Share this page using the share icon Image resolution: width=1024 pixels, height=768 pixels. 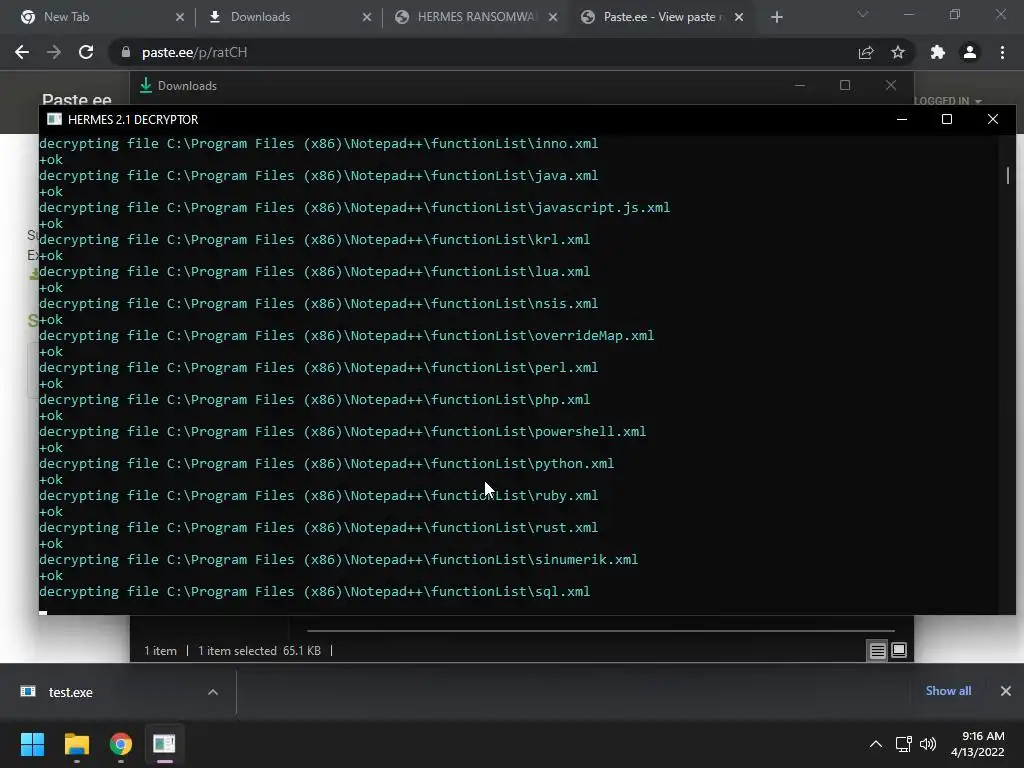pyautogui.click(x=866, y=52)
